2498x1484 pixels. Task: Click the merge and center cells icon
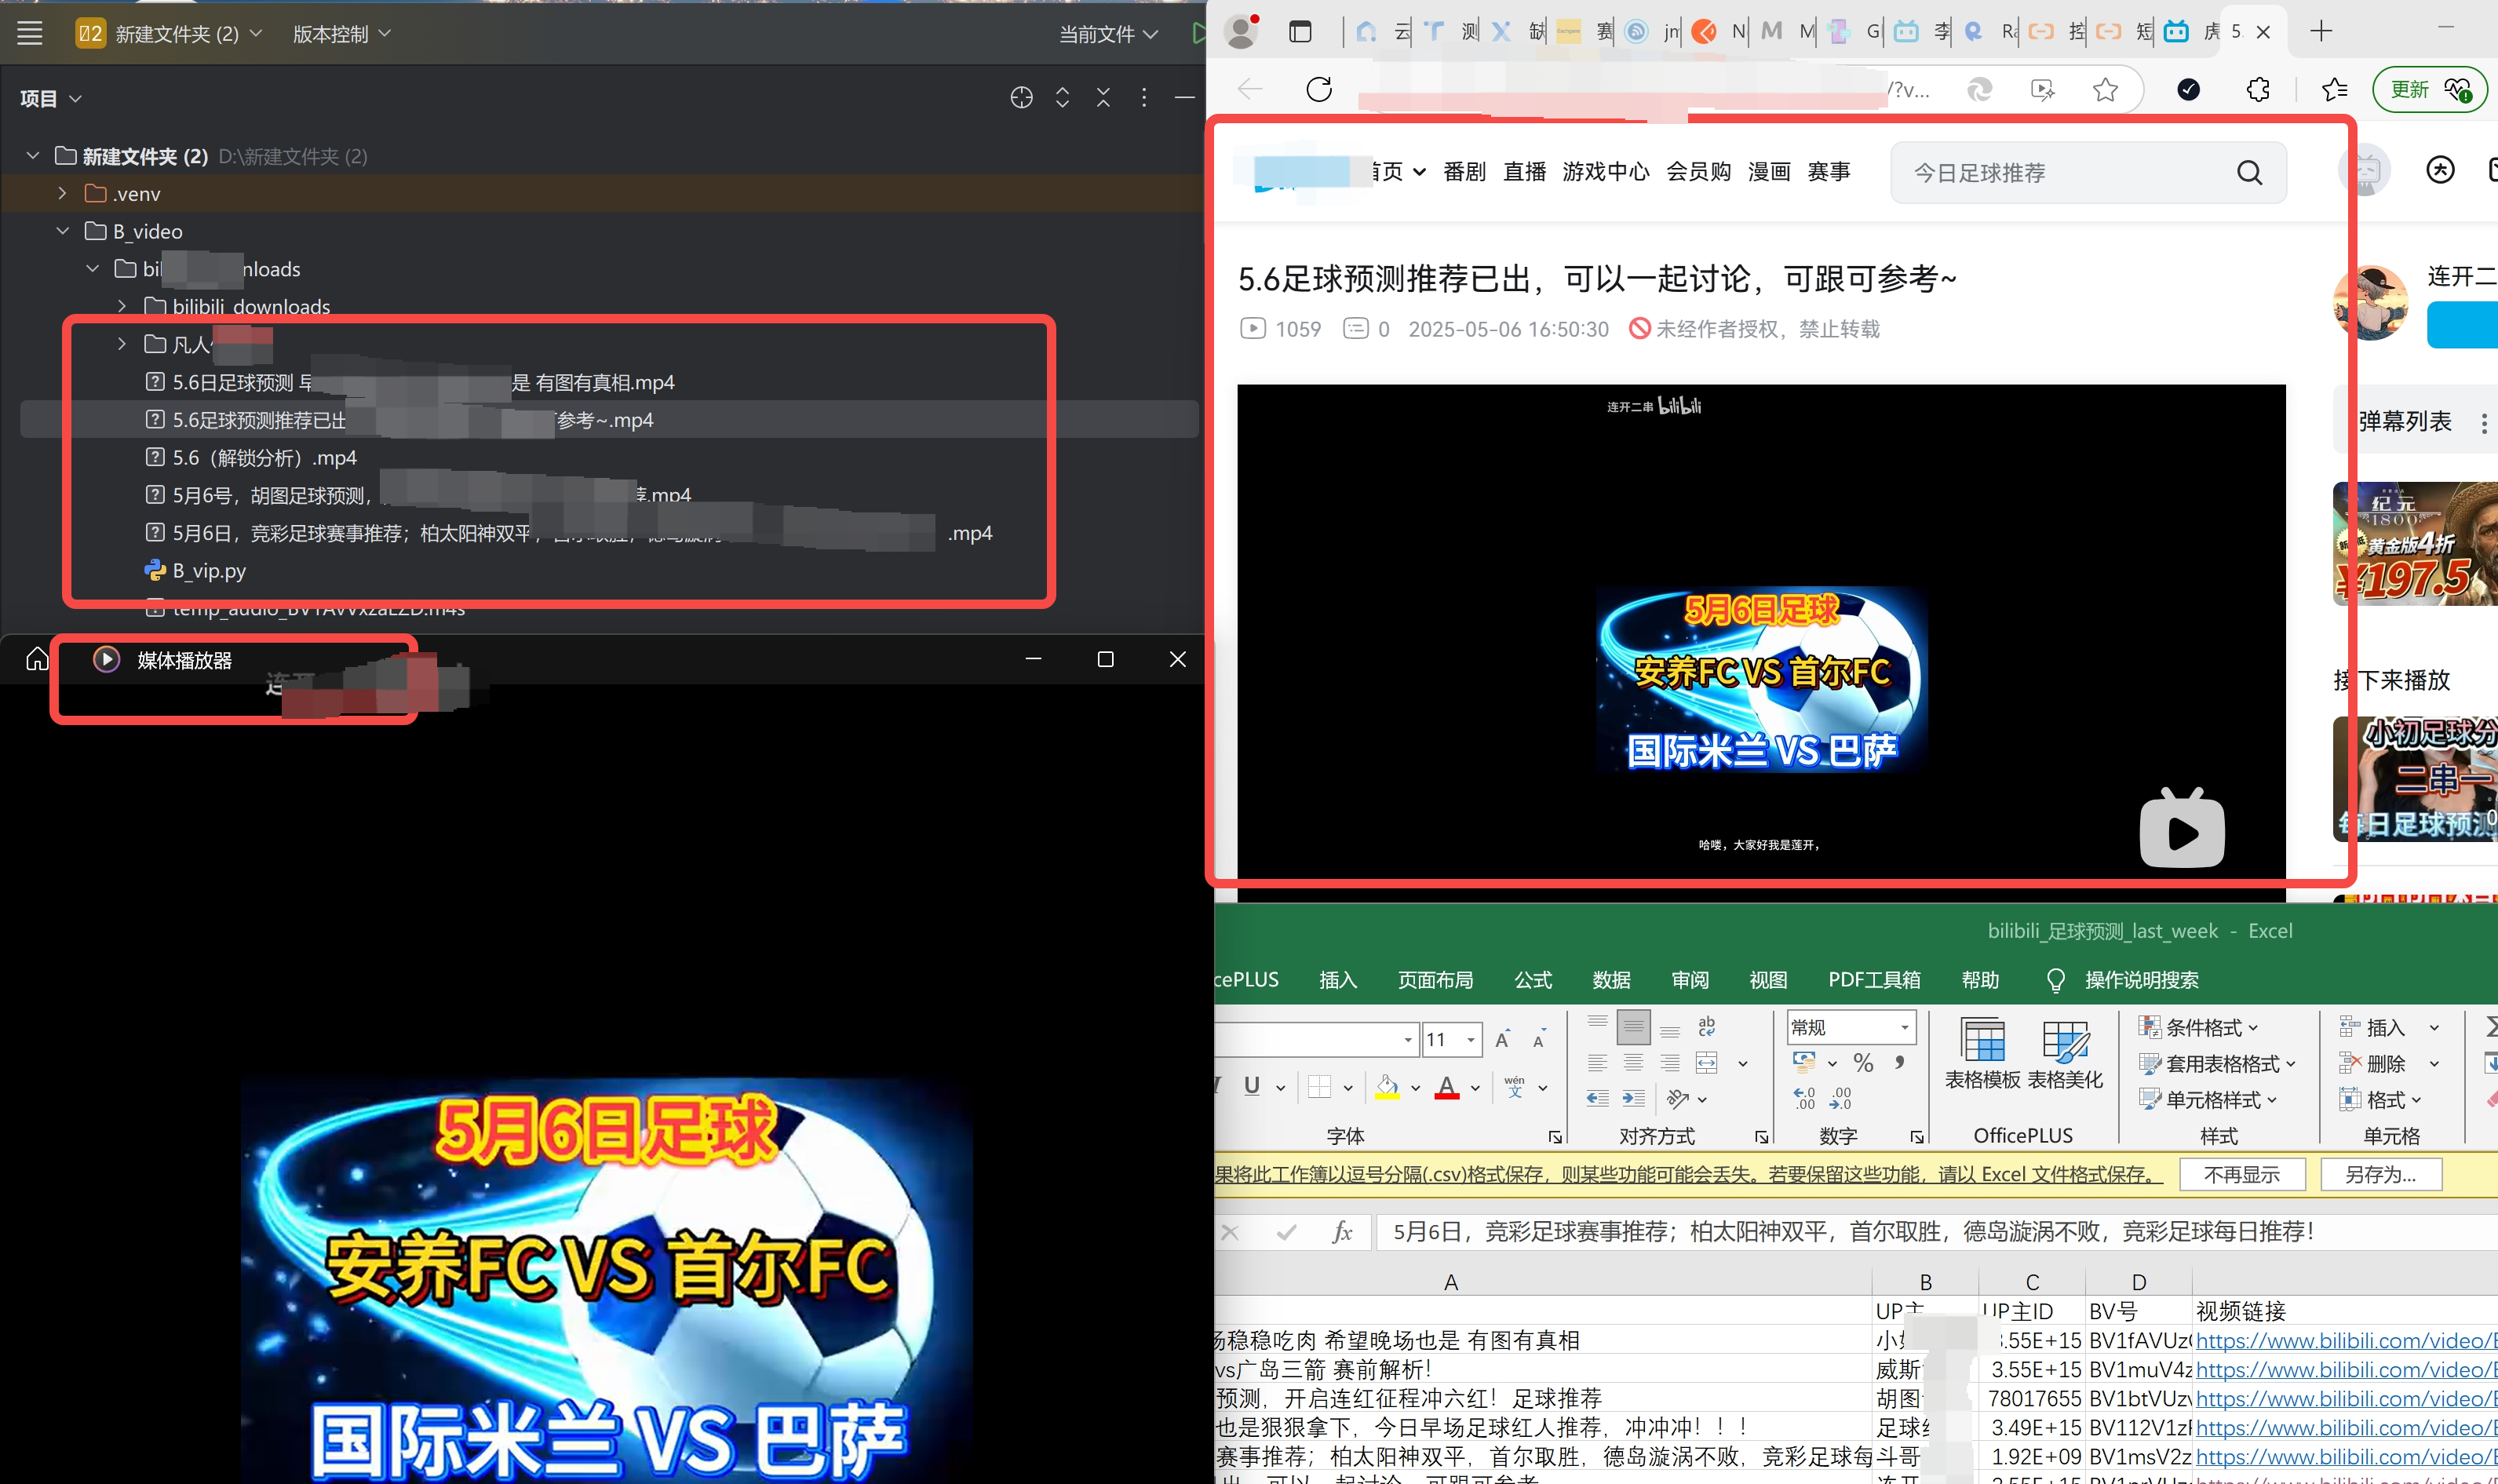click(x=1706, y=1062)
